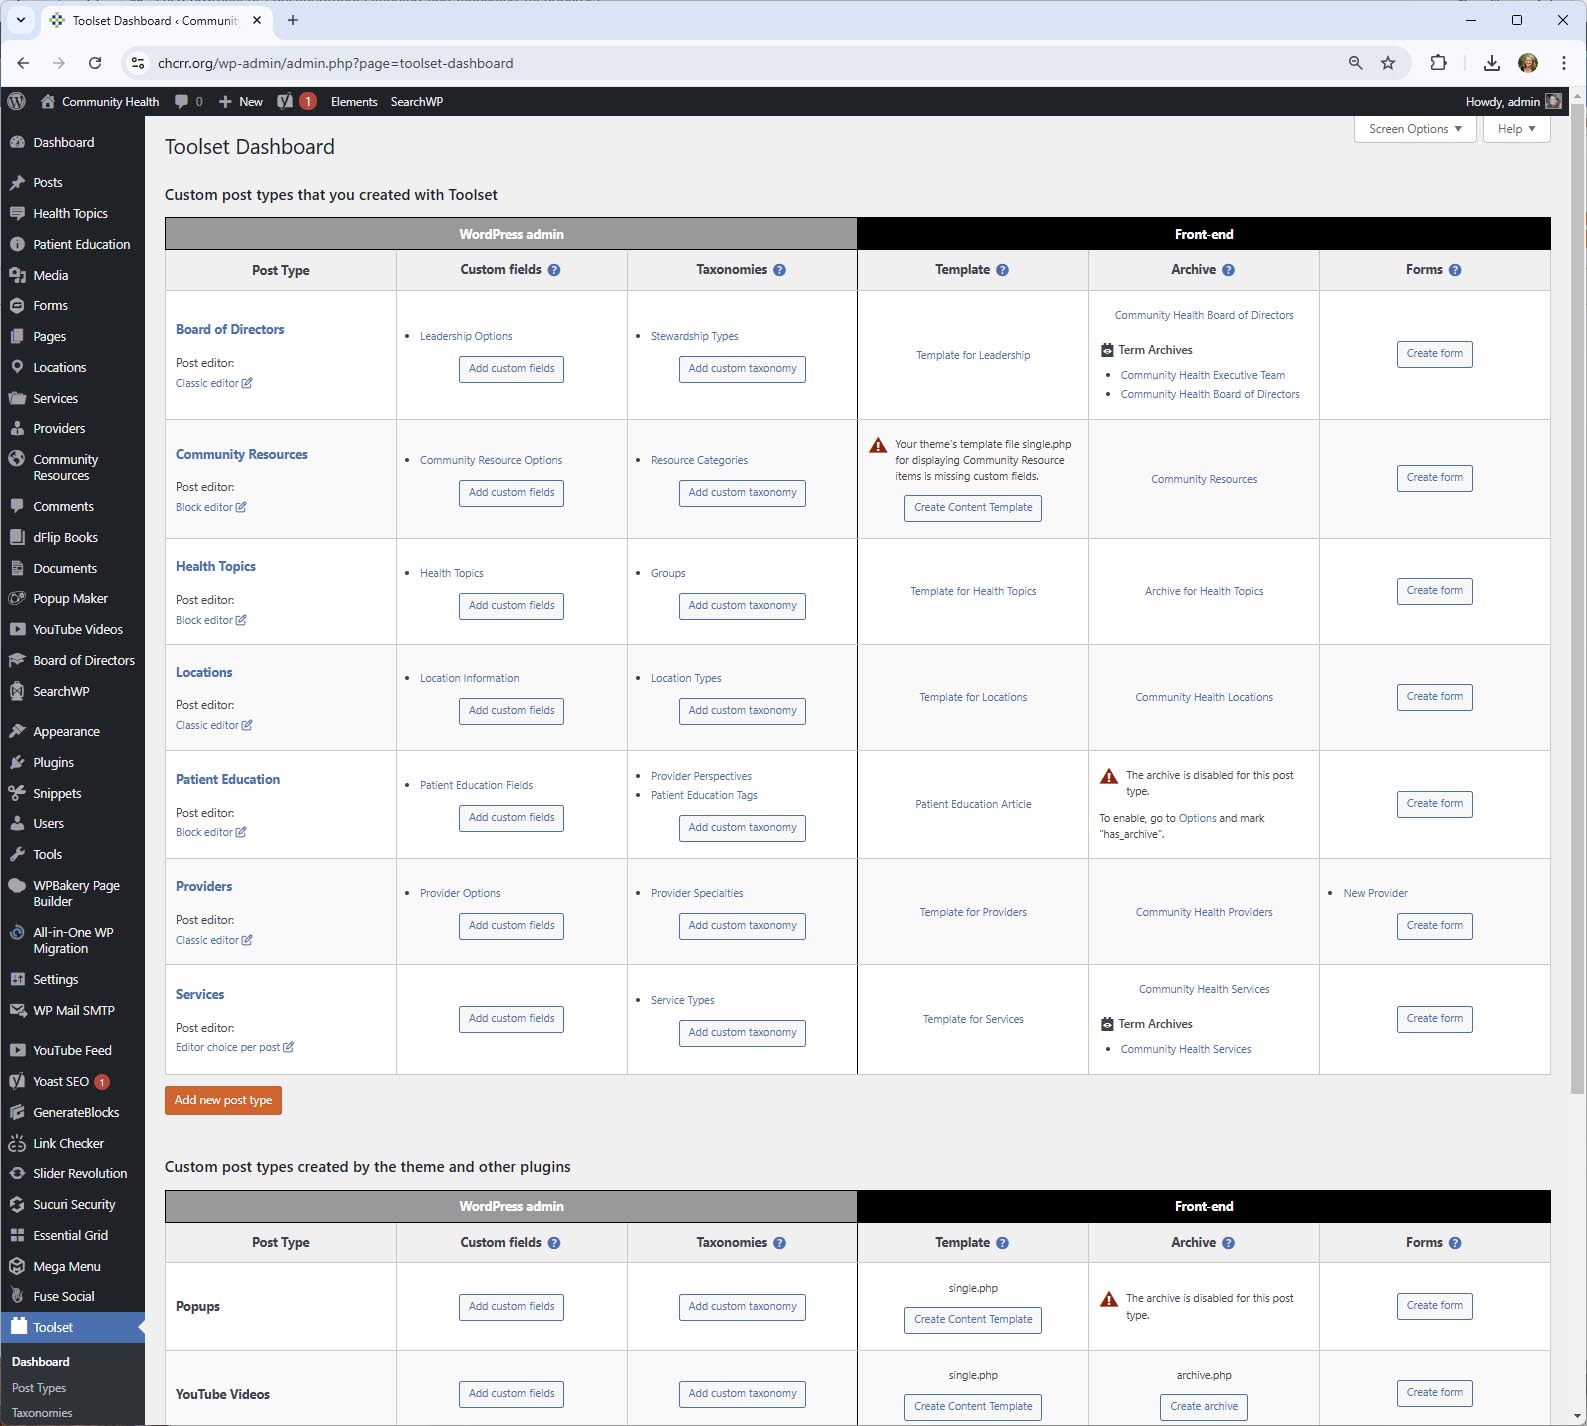Click external-link icon beside Services Editor choice per post
This screenshot has width=1587, height=1426.
point(288,1047)
